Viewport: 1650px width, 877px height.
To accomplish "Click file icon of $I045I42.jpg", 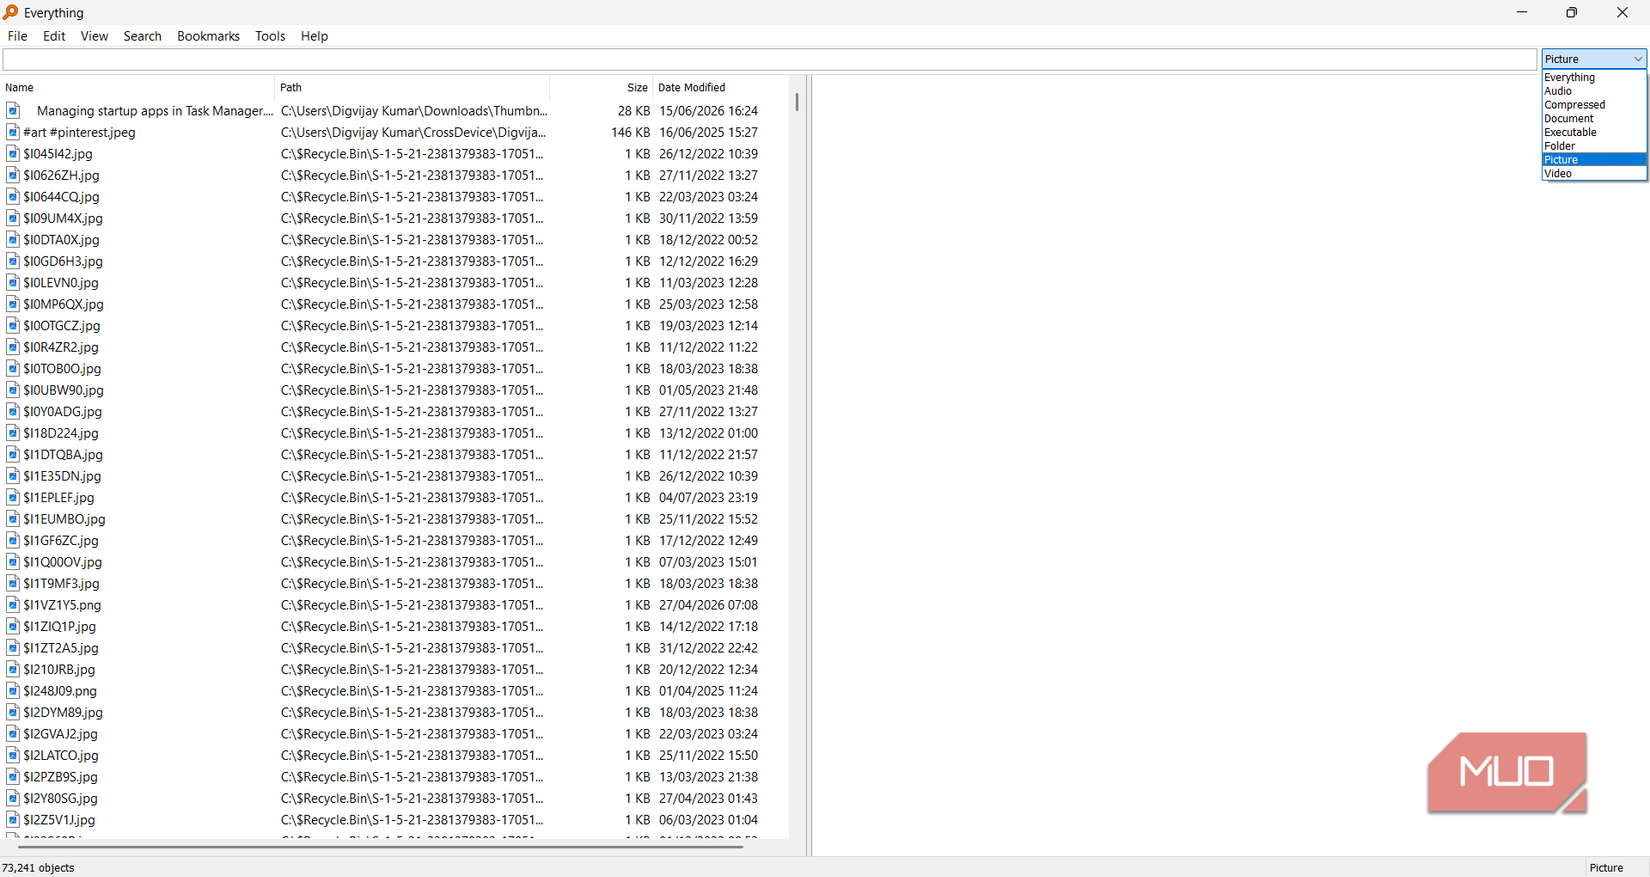I will coord(13,154).
